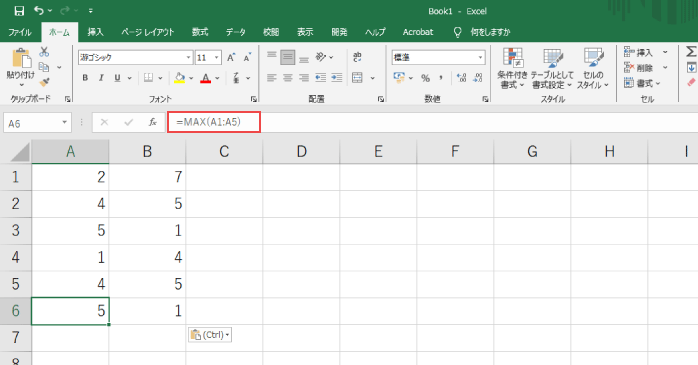The image size is (698, 365).
Task: Open the font group dialog launcher
Action: pos(253,99)
